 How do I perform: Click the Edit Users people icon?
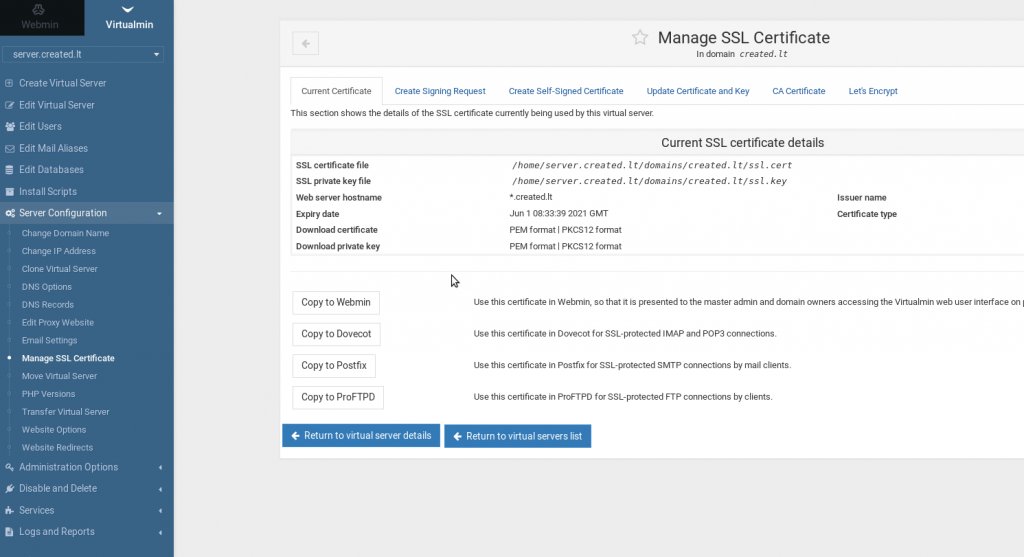click(x=9, y=127)
